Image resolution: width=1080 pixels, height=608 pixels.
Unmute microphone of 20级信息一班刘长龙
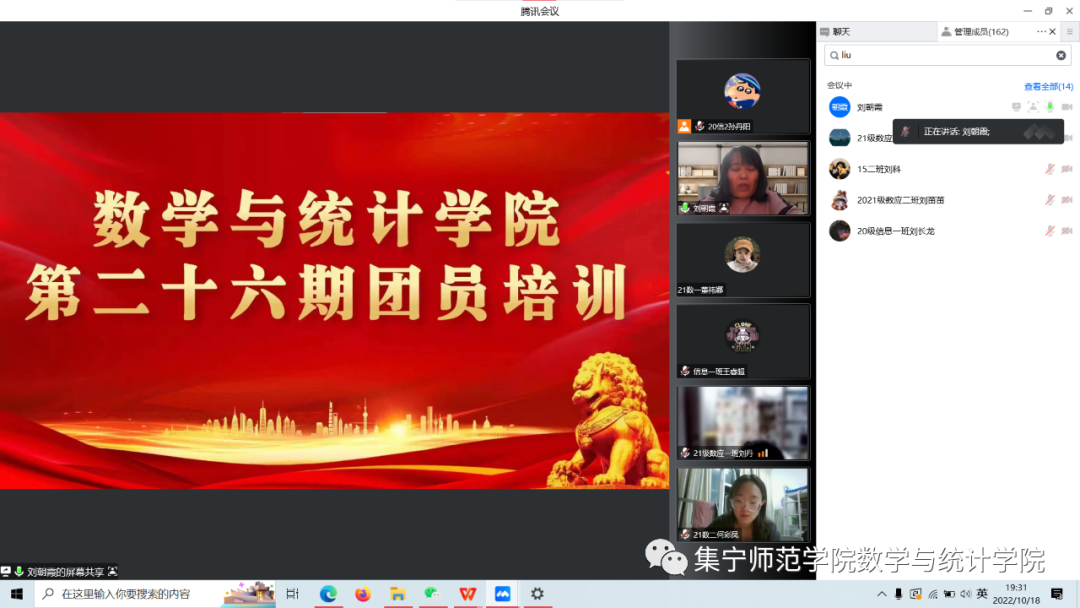pos(1050,231)
